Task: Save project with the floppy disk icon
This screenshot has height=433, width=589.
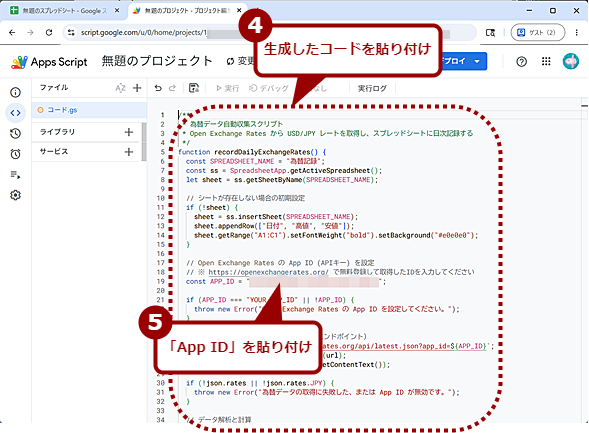Action: pyautogui.click(x=194, y=88)
